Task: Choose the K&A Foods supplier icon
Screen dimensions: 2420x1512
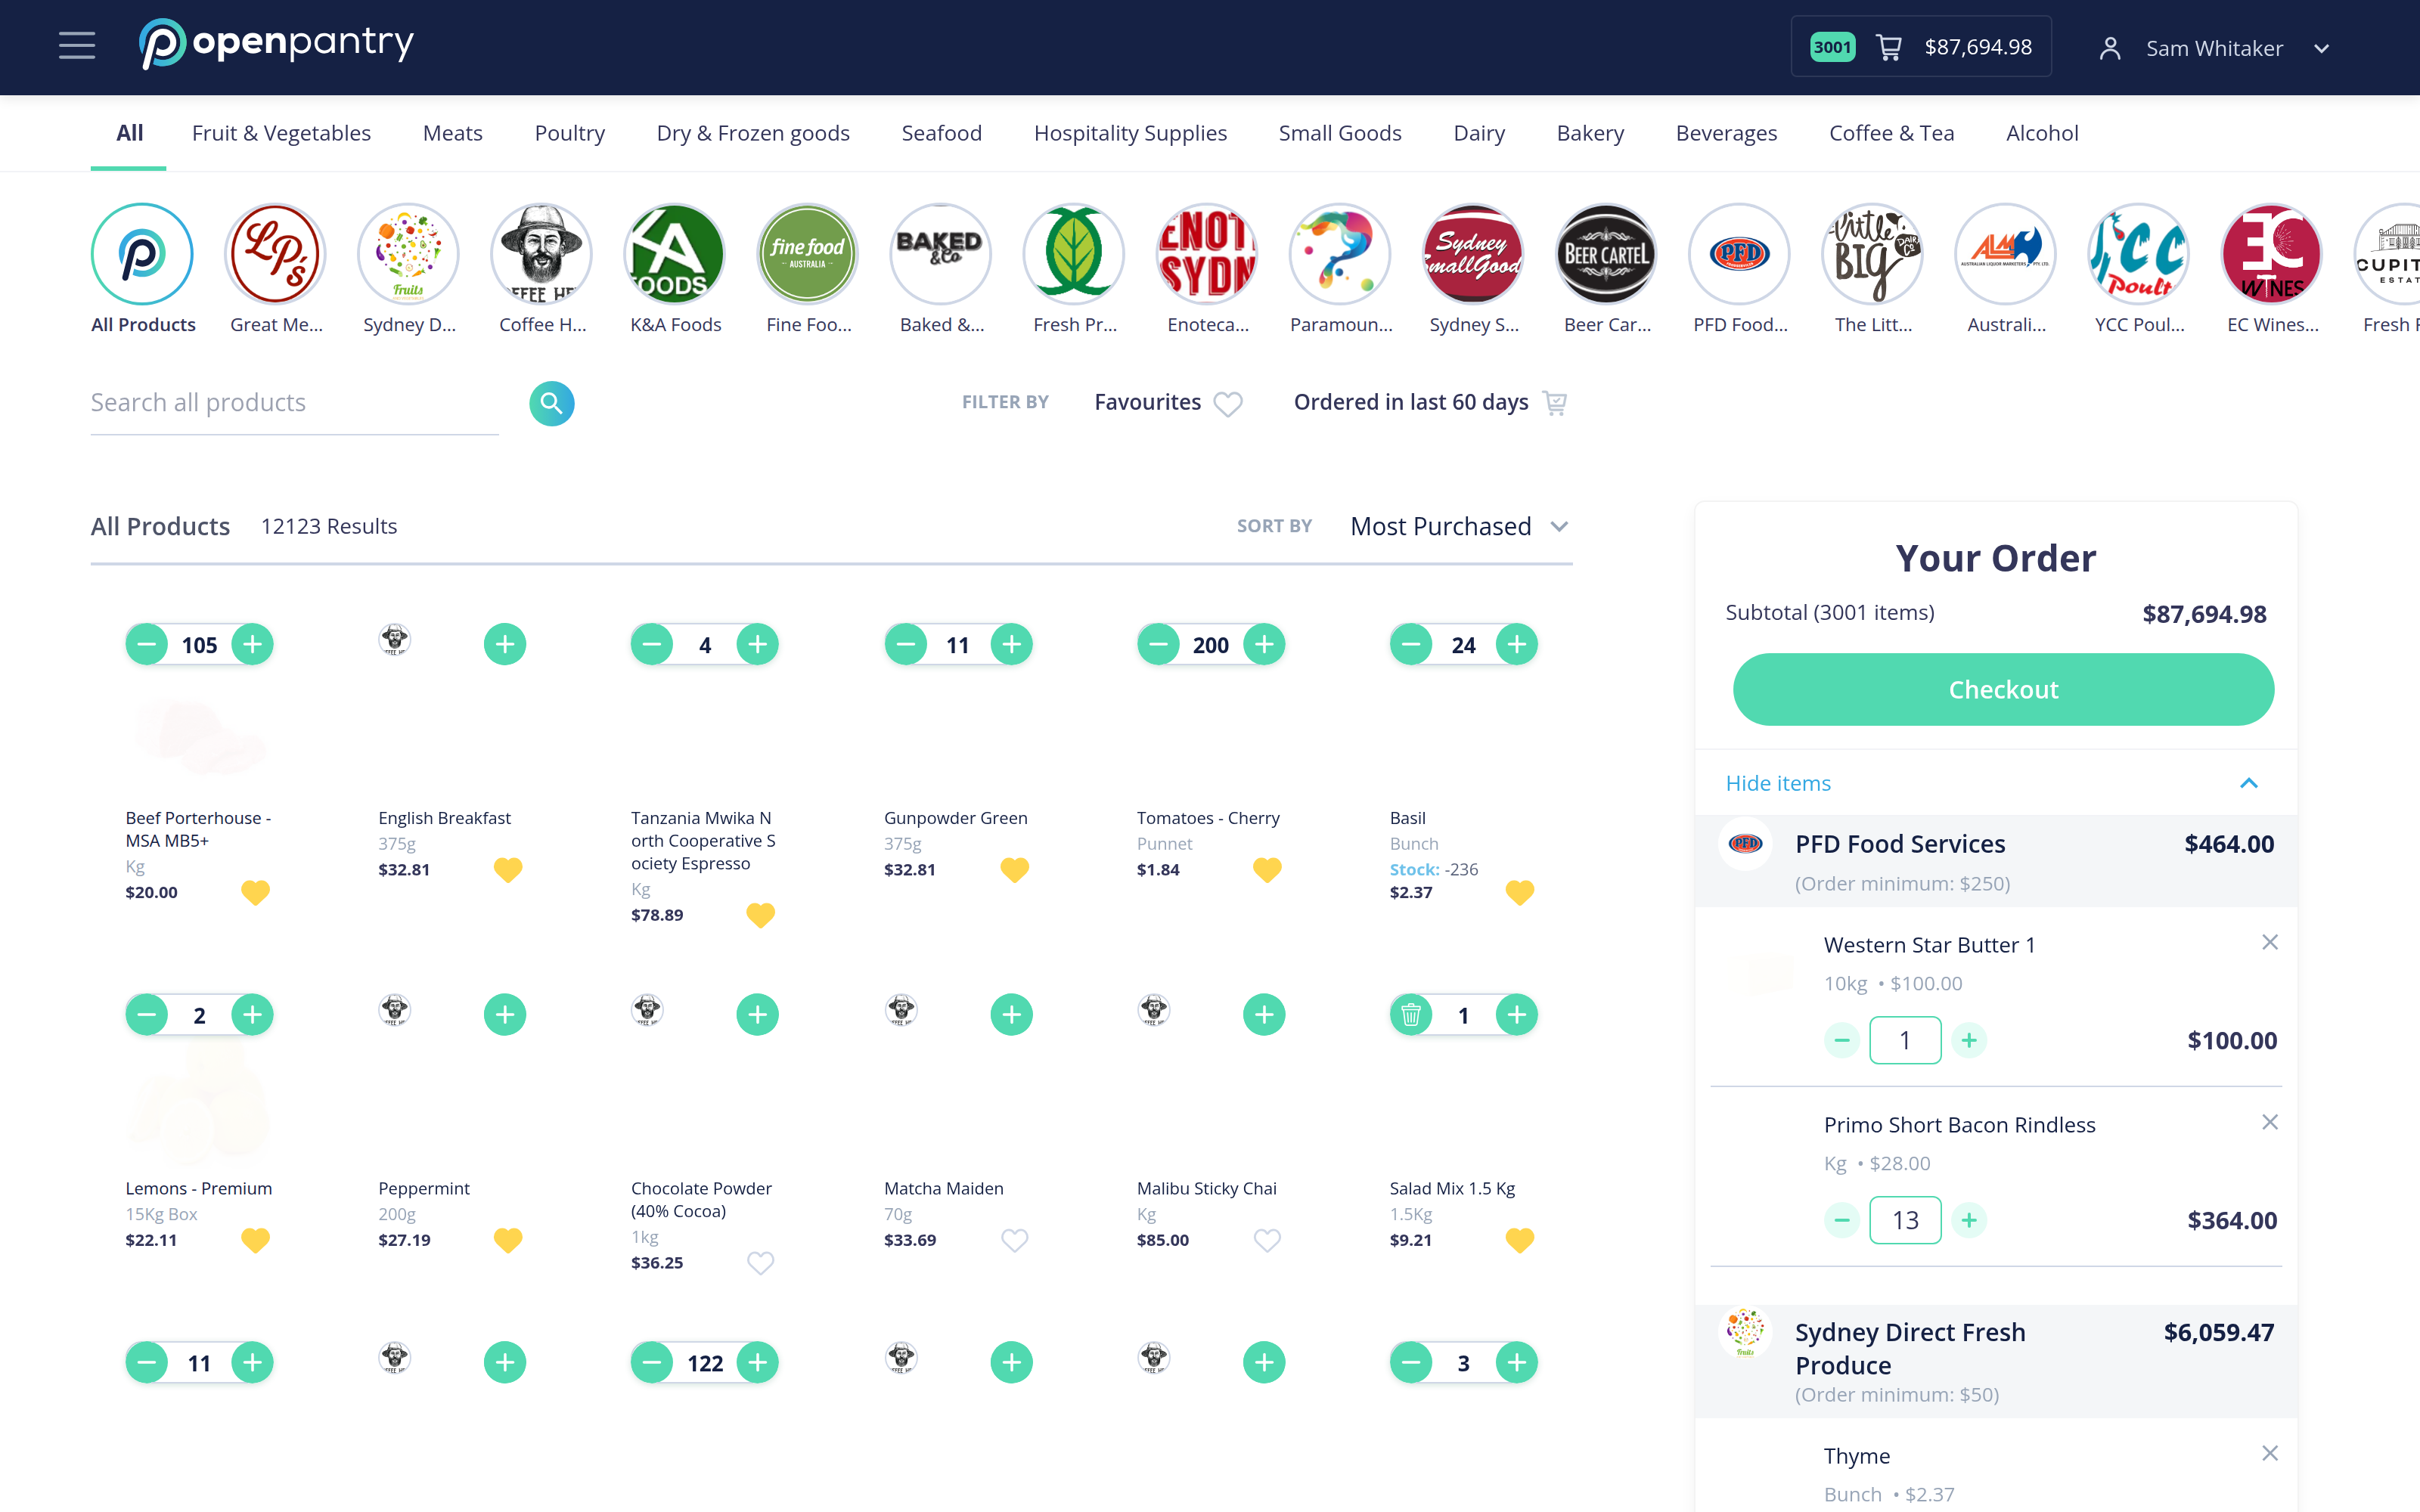Action: pos(675,254)
